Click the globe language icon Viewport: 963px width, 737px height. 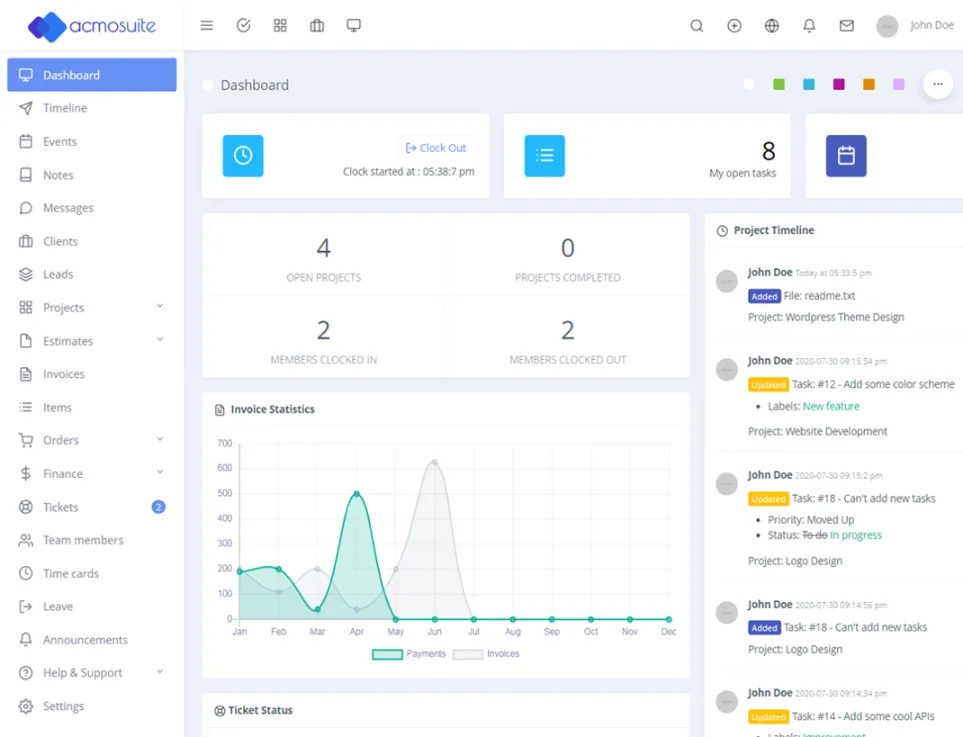point(772,26)
